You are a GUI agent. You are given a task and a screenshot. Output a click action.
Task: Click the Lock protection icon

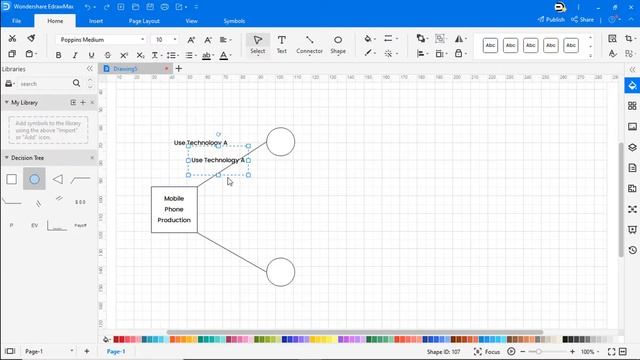tap(459, 53)
